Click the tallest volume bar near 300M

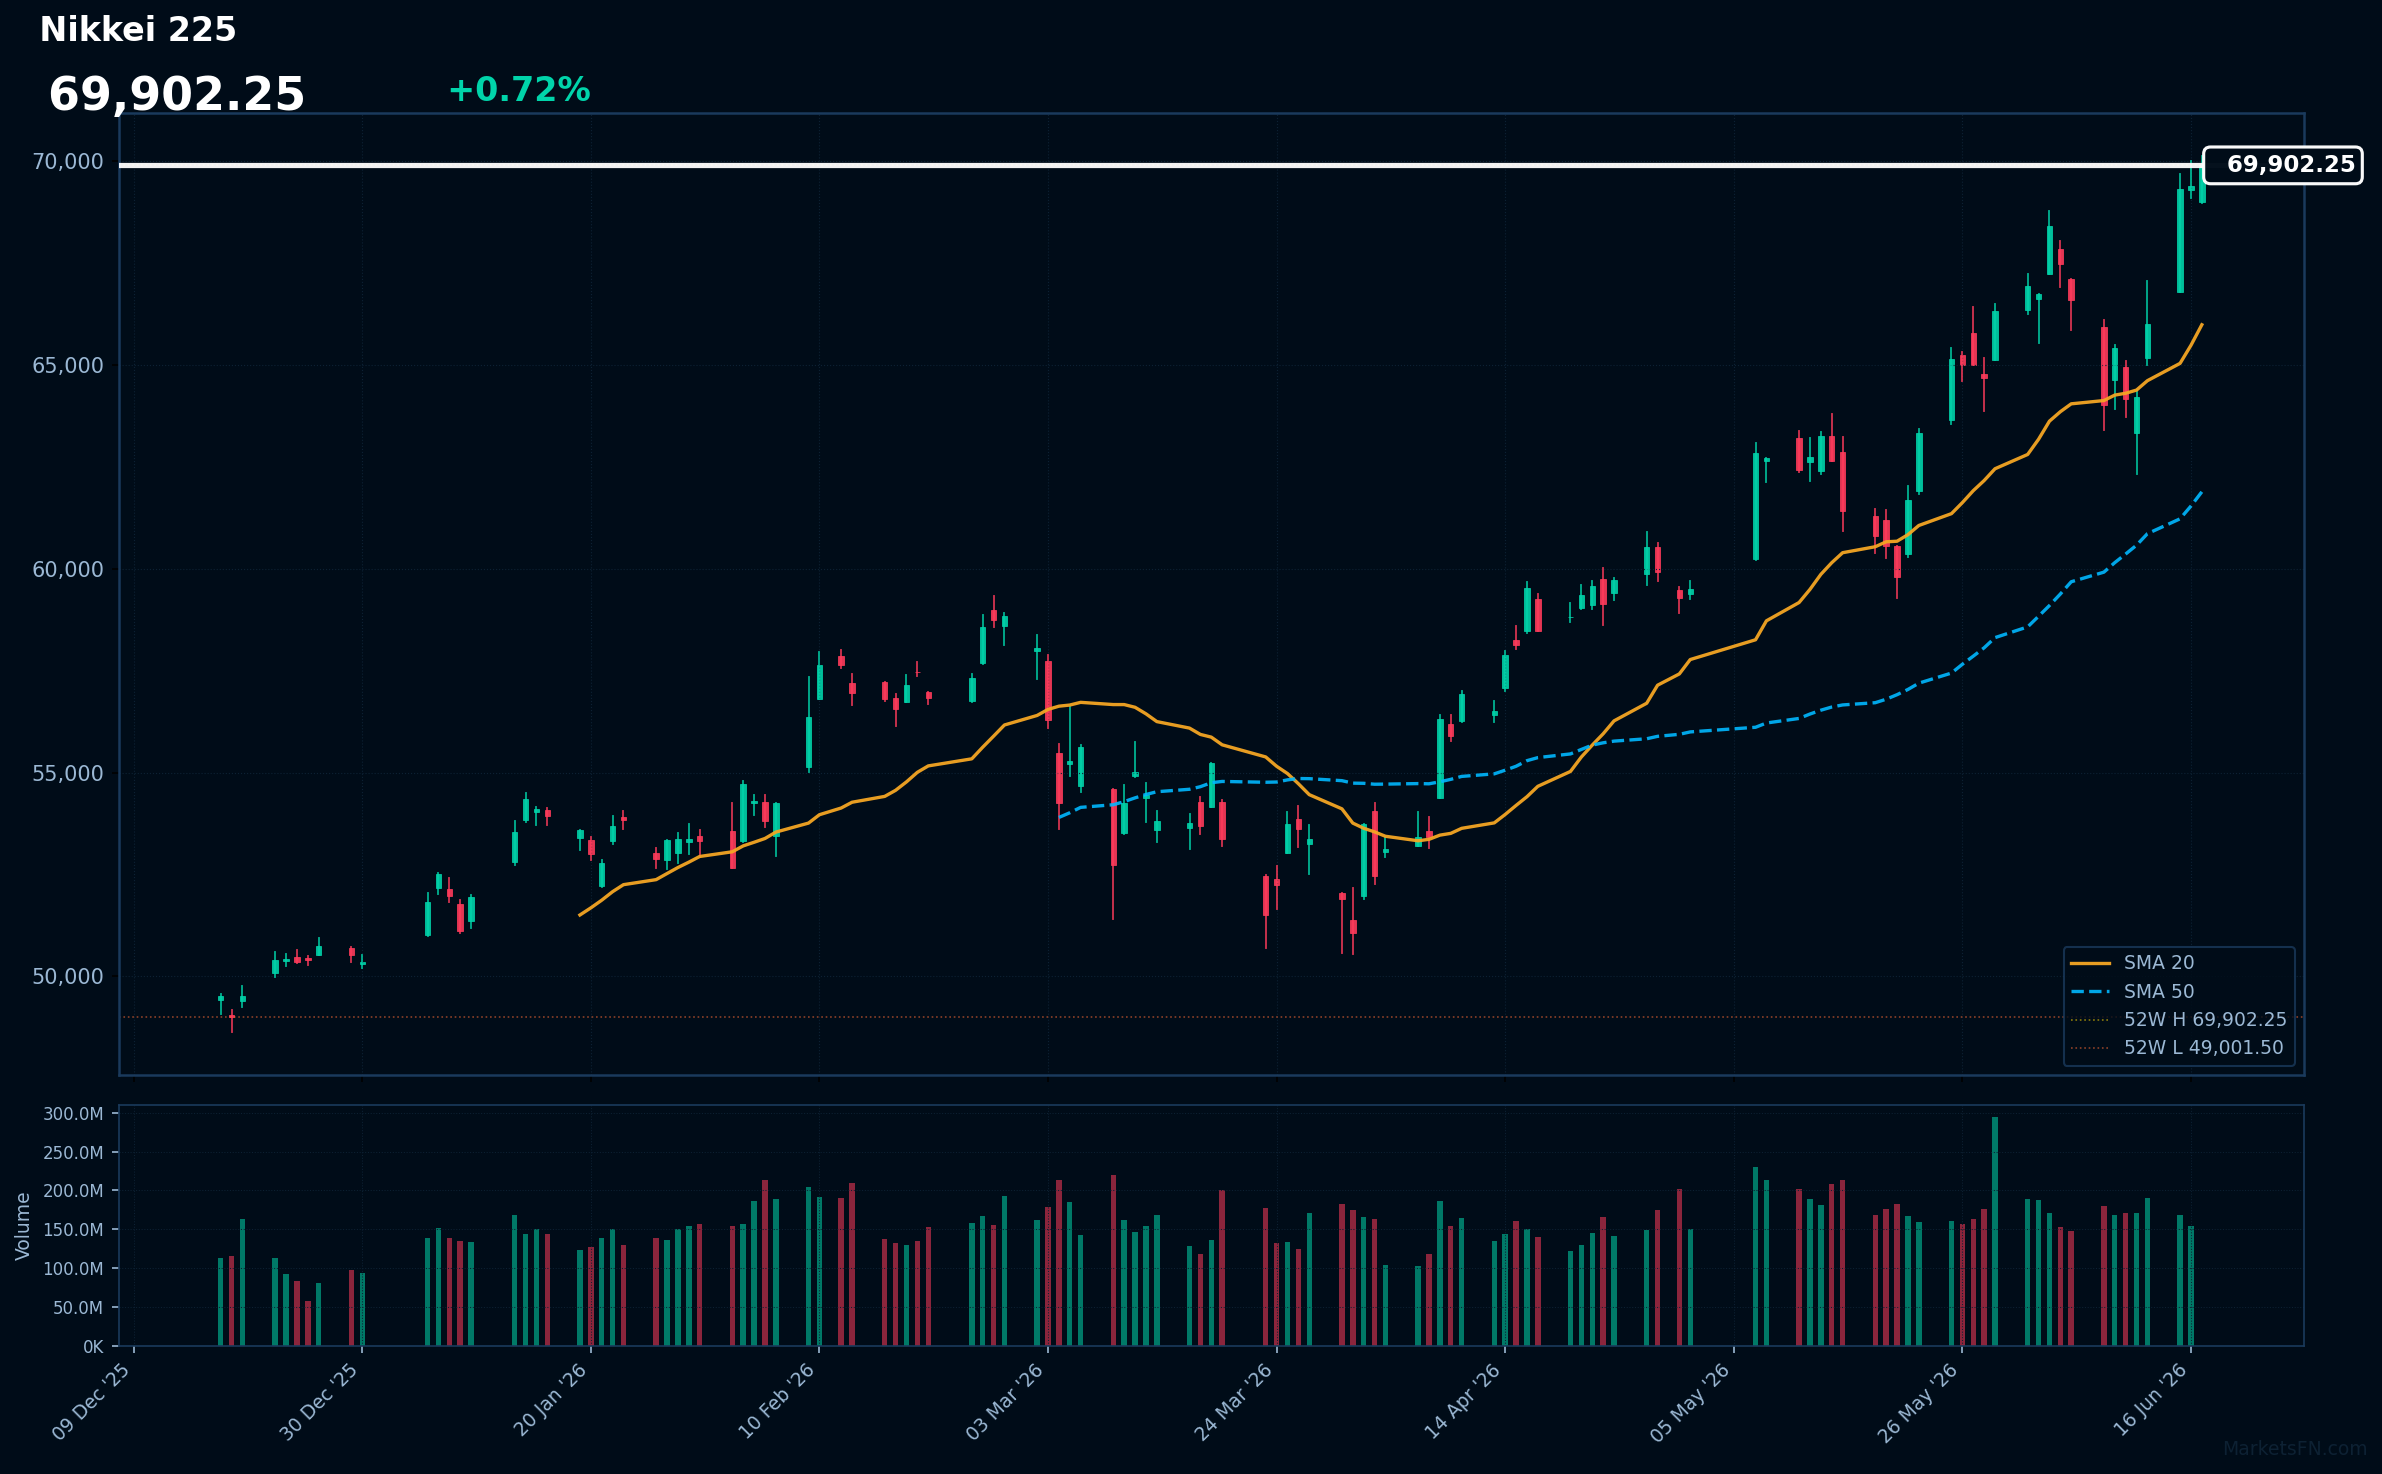[1995, 1231]
